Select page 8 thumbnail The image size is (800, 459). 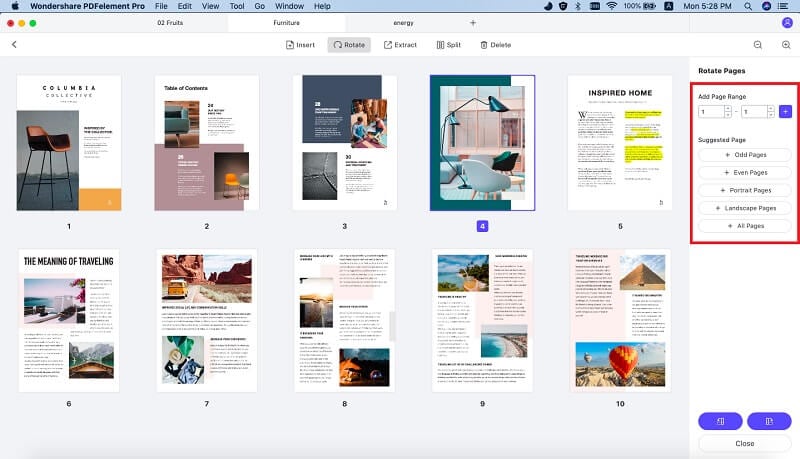pyautogui.click(x=344, y=320)
